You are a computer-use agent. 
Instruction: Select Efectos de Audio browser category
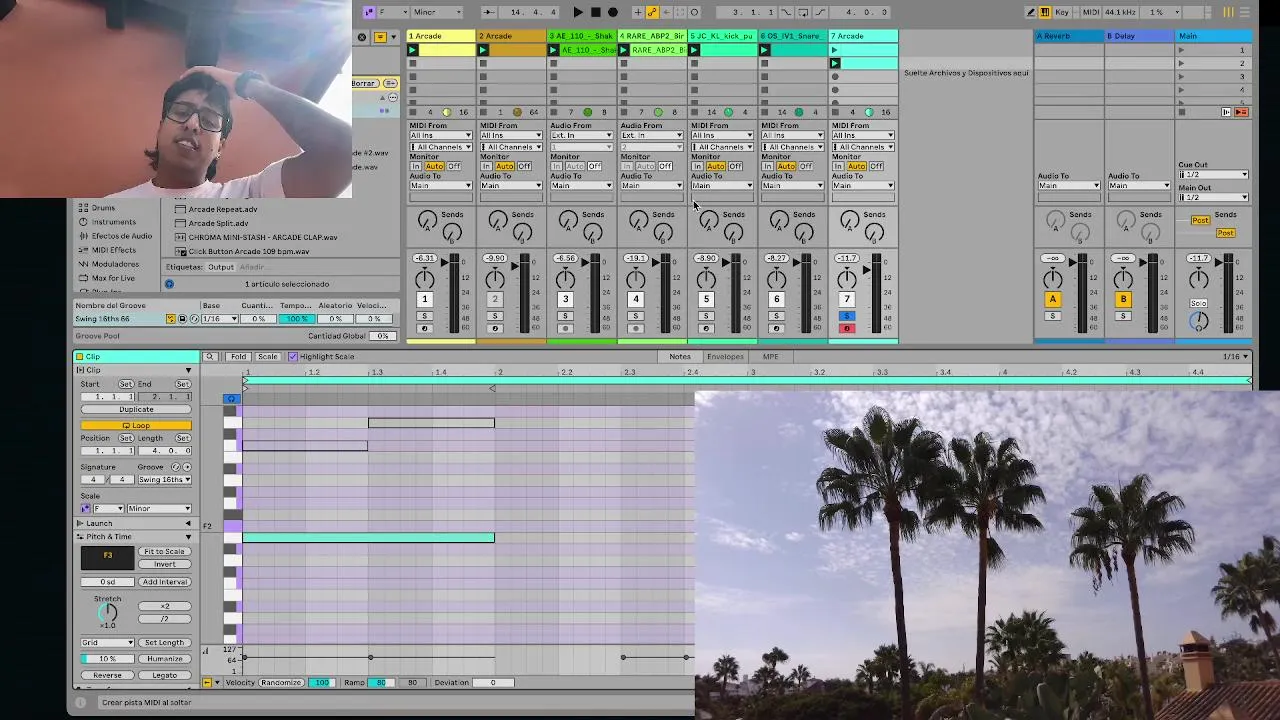tap(121, 236)
